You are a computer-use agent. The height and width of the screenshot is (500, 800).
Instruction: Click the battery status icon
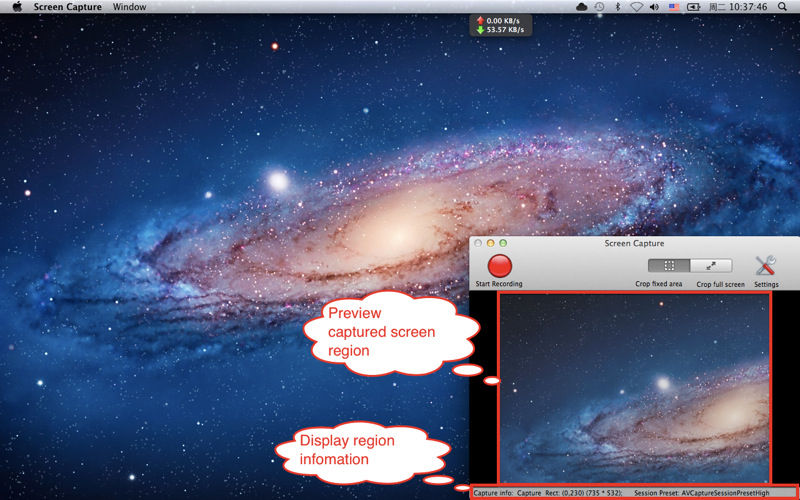point(693,7)
